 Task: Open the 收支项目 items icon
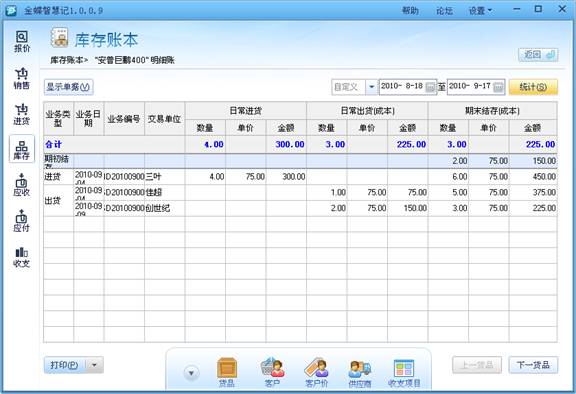[404, 372]
